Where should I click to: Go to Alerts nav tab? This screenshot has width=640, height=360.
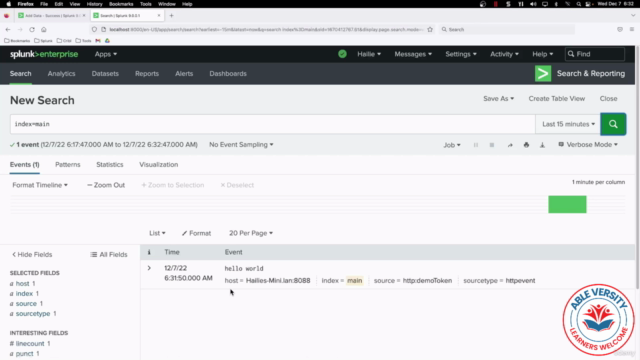(x=184, y=73)
